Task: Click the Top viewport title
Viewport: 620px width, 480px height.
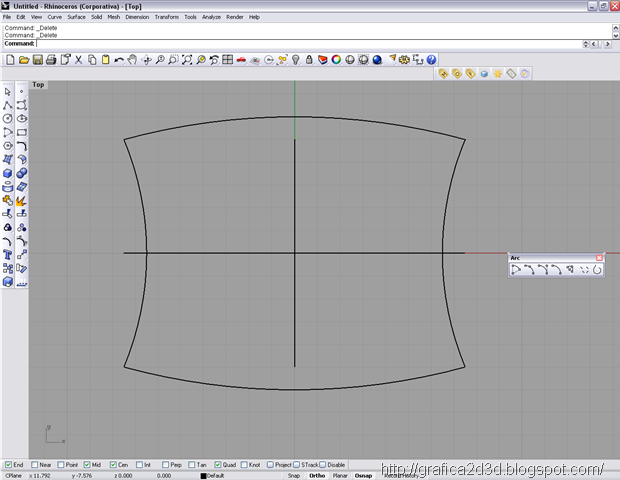Action: 38,85
